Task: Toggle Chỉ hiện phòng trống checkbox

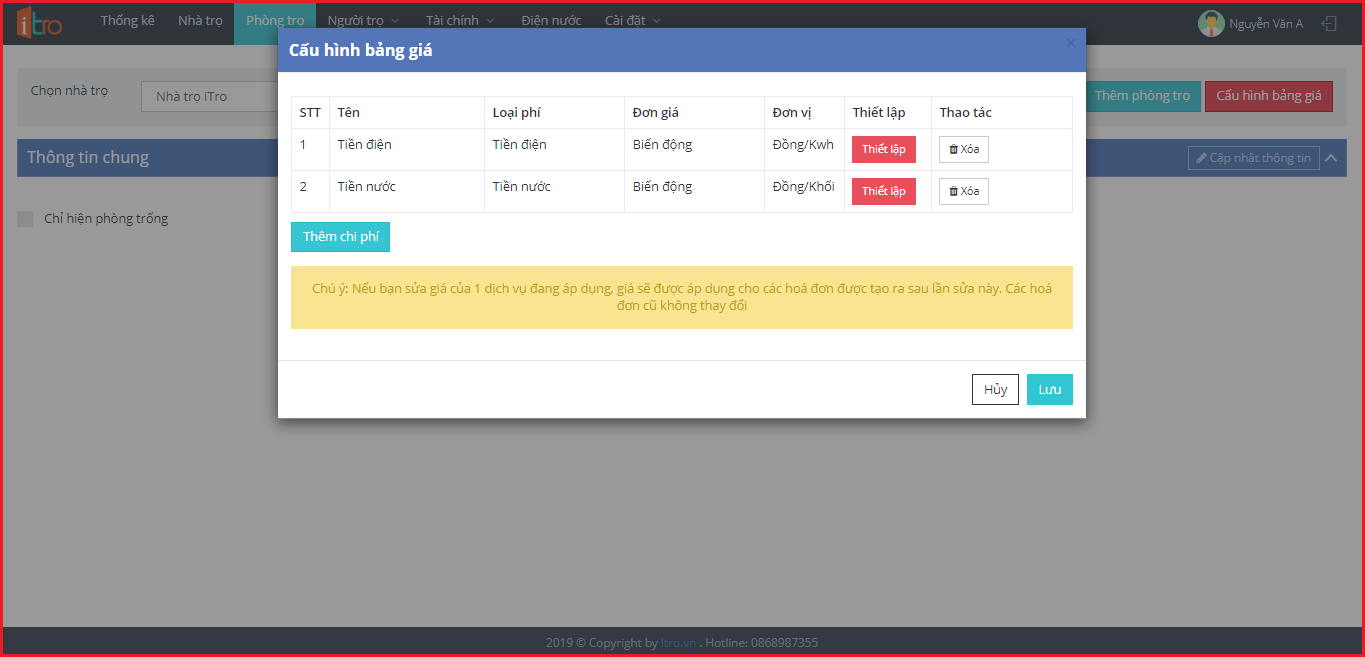Action: pos(25,219)
